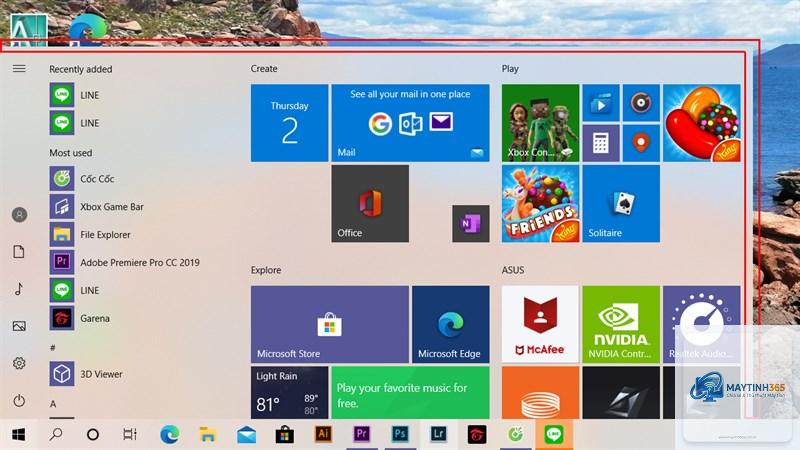Screen dimensions: 800x450
Task: Open taskbar Search magnifier
Action: point(56,435)
